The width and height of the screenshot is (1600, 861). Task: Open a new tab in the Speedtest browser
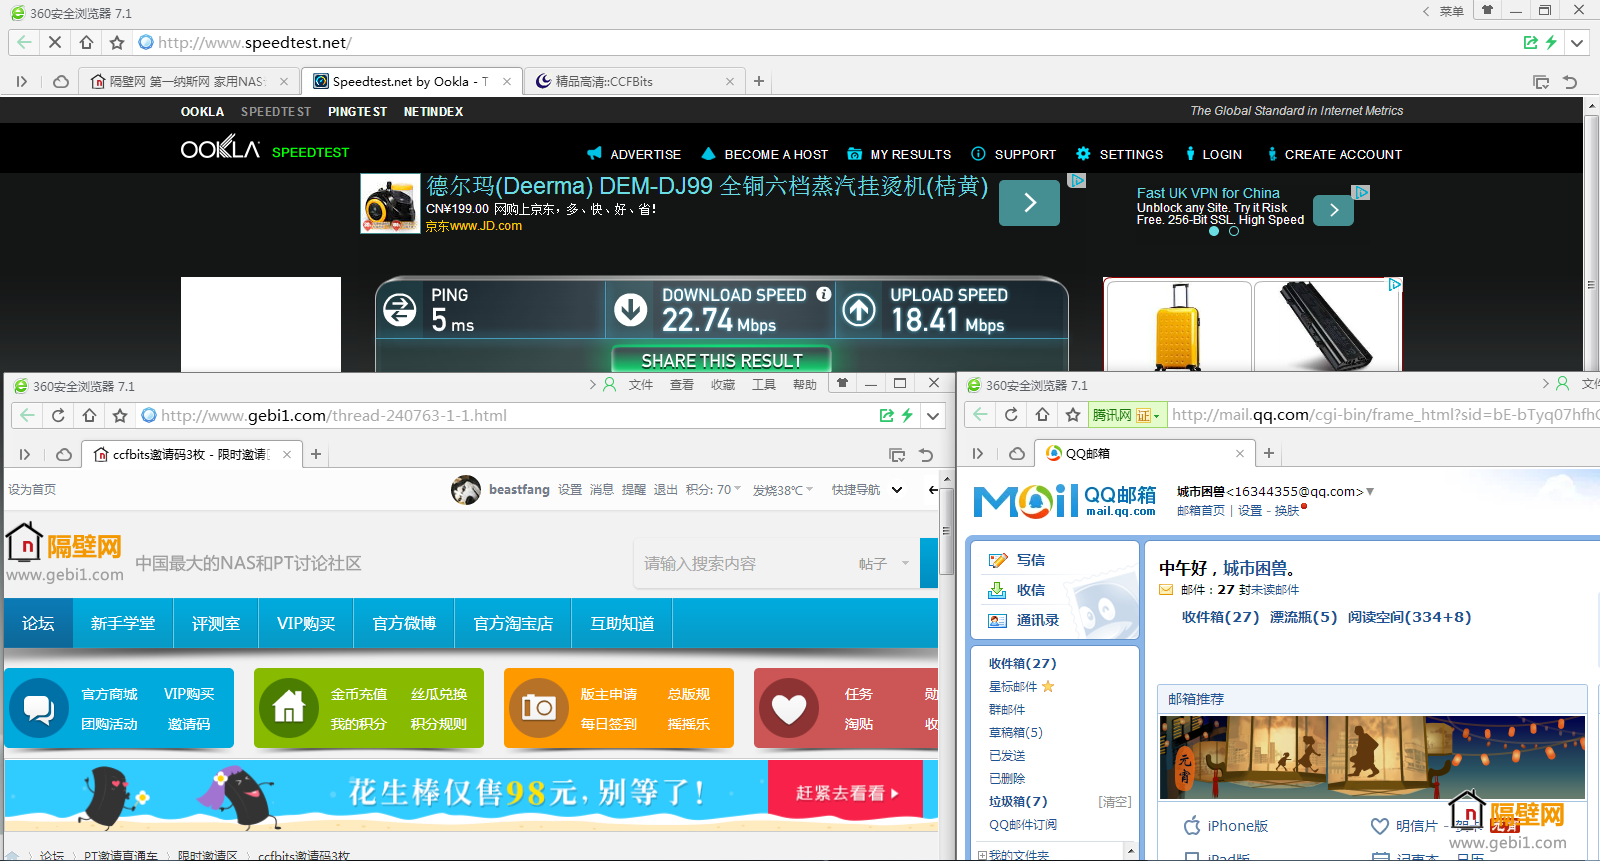[x=759, y=81]
